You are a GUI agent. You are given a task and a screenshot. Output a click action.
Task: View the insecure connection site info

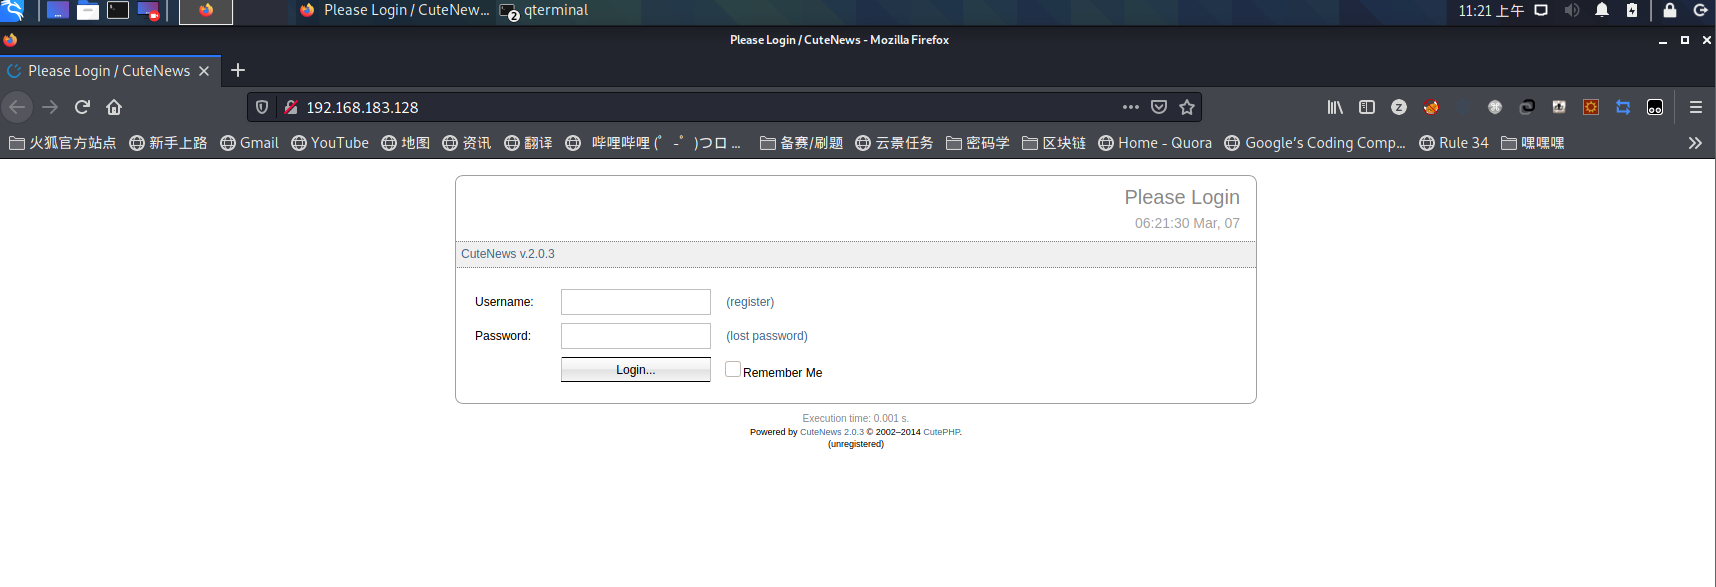click(291, 107)
